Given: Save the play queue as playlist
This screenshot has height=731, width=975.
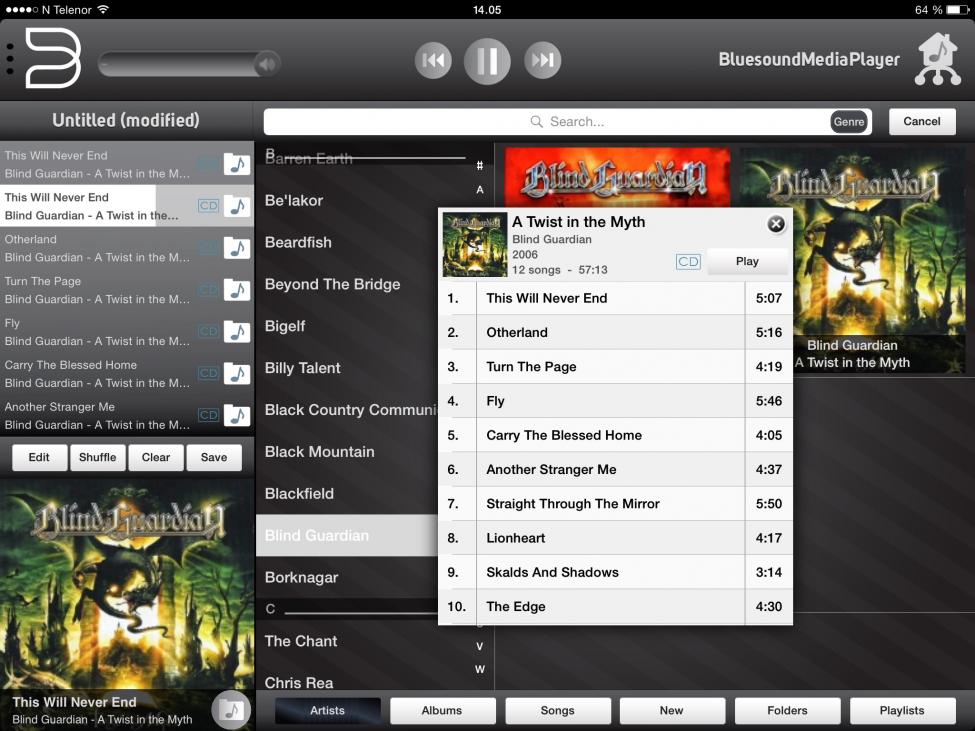Looking at the screenshot, I should coord(214,457).
